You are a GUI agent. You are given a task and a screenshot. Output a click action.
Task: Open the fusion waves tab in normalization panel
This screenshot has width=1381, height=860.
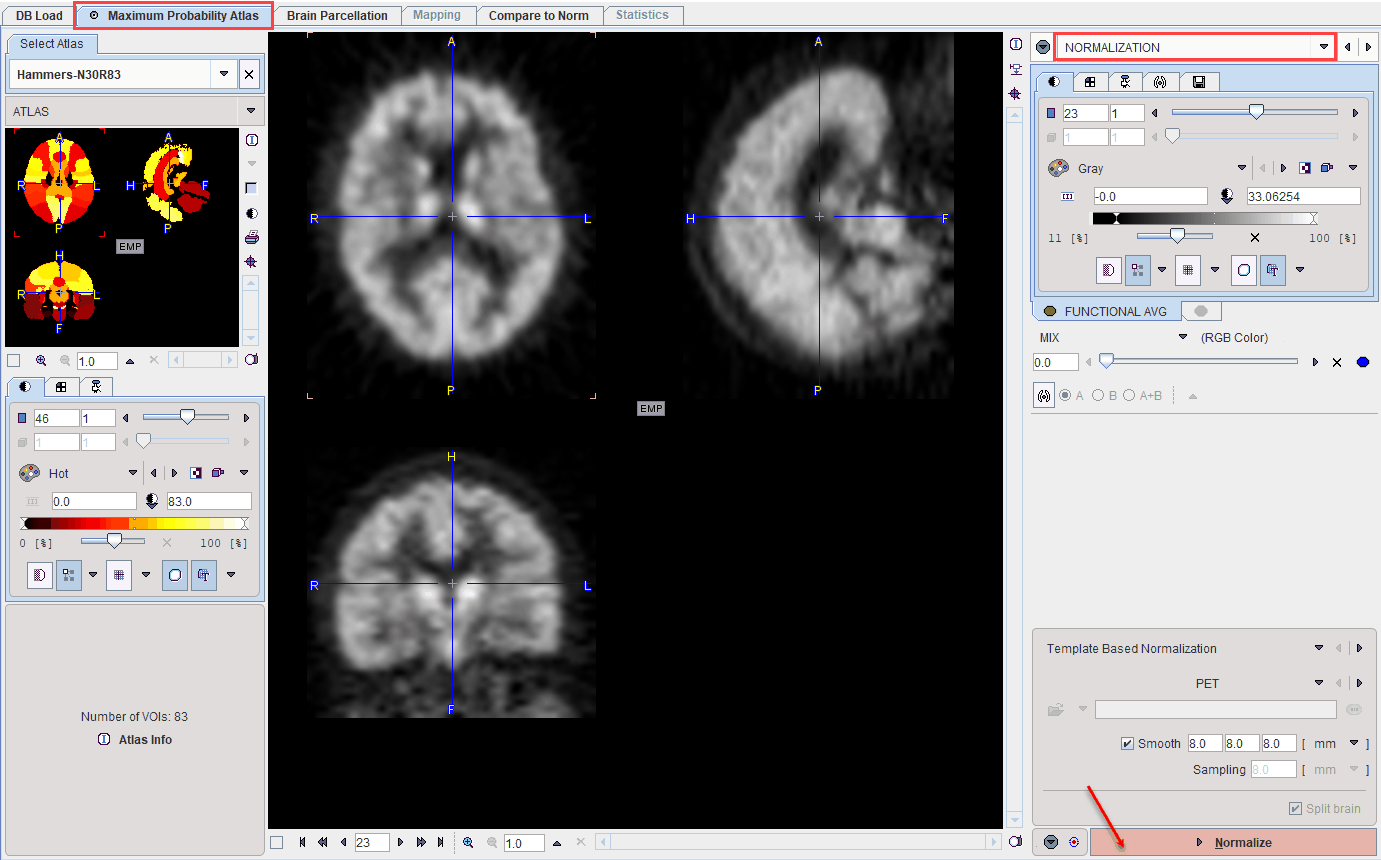coord(1160,82)
